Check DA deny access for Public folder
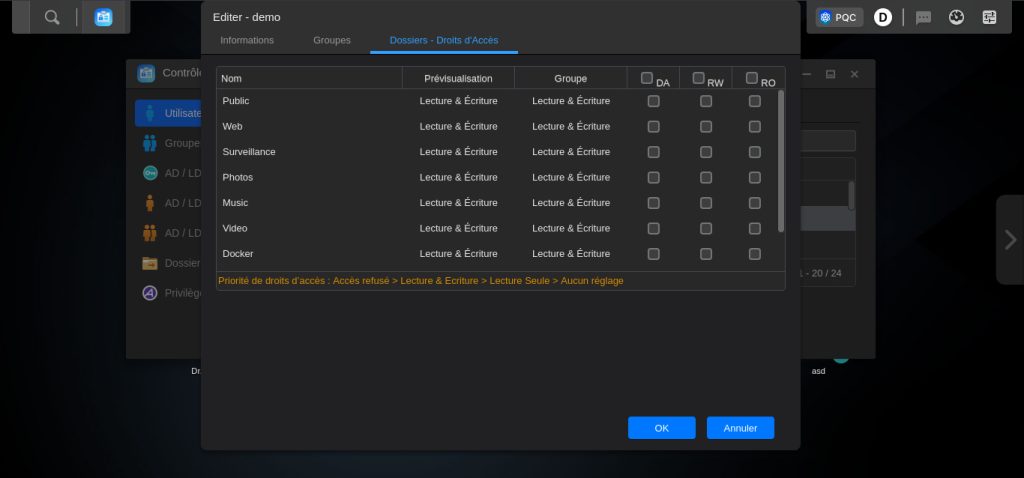Image resolution: width=1024 pixels, height=478 pixels. (x=653, y=101)
